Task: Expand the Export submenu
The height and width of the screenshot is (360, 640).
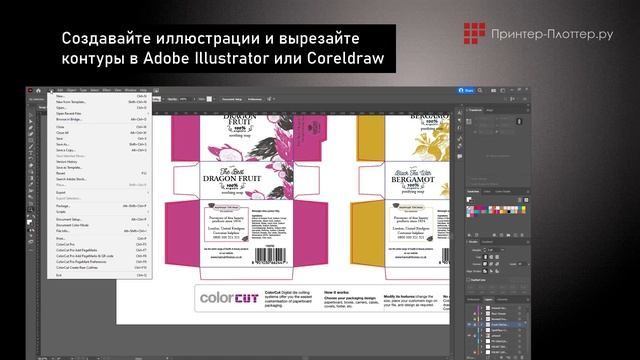Action: pyautogui.click(x=99, y=192)
